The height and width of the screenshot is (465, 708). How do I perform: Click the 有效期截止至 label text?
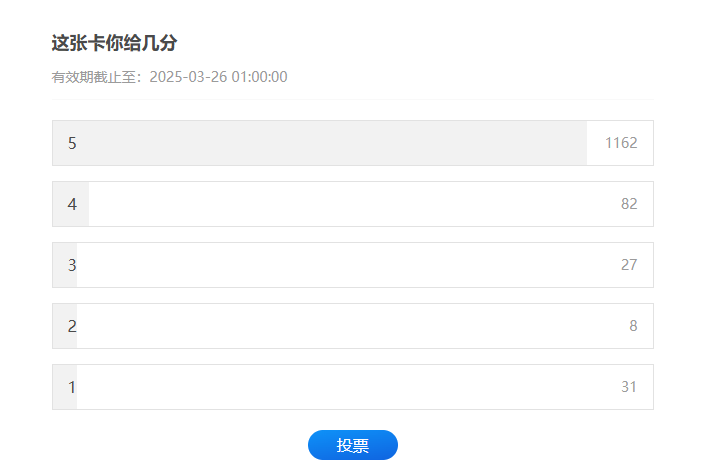93,77
